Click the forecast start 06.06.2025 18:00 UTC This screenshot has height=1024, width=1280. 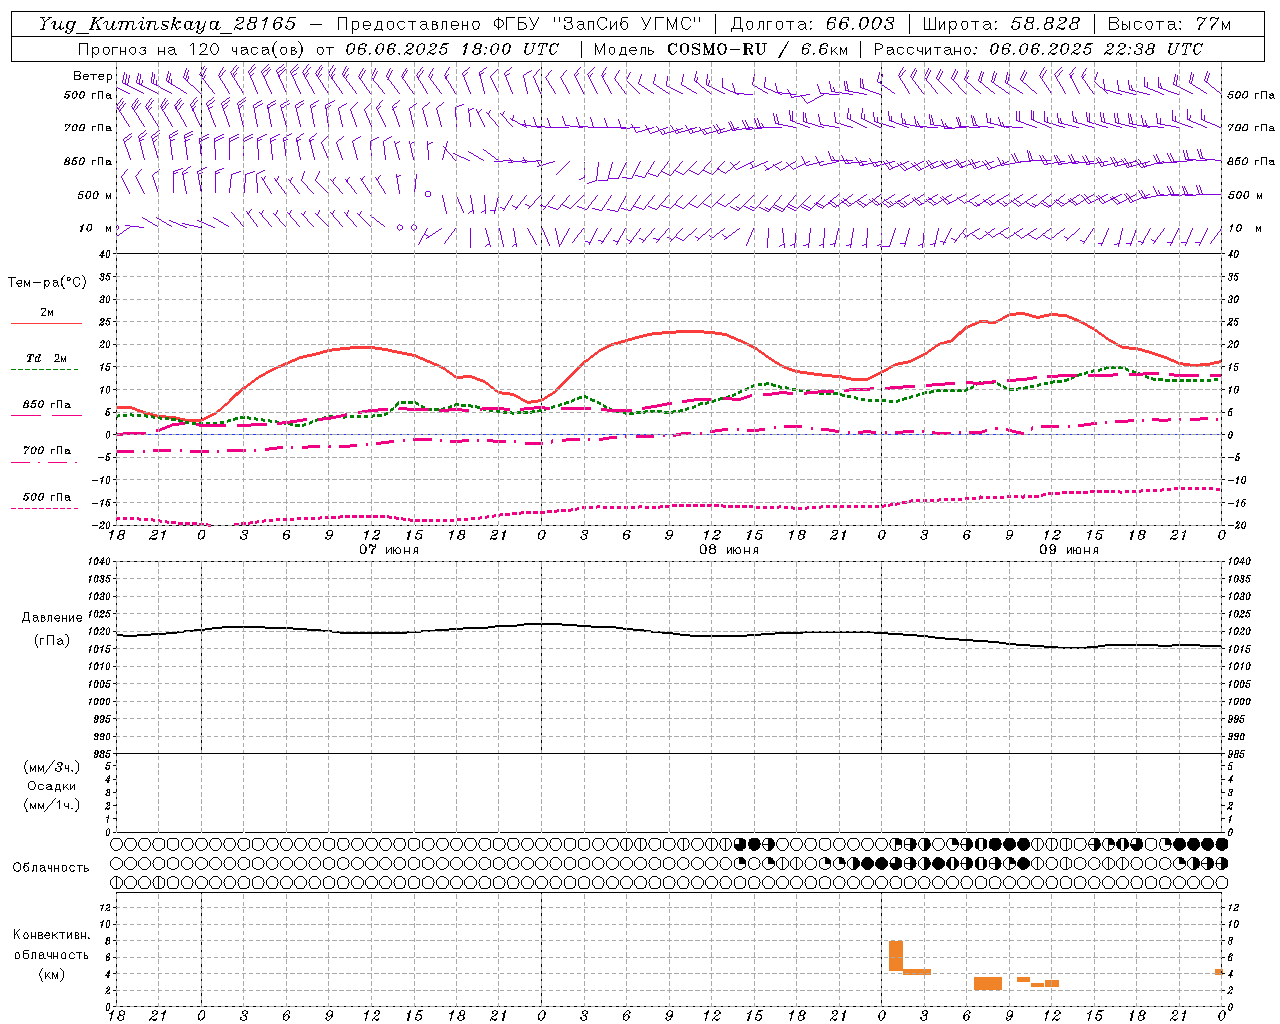point(452,49)
